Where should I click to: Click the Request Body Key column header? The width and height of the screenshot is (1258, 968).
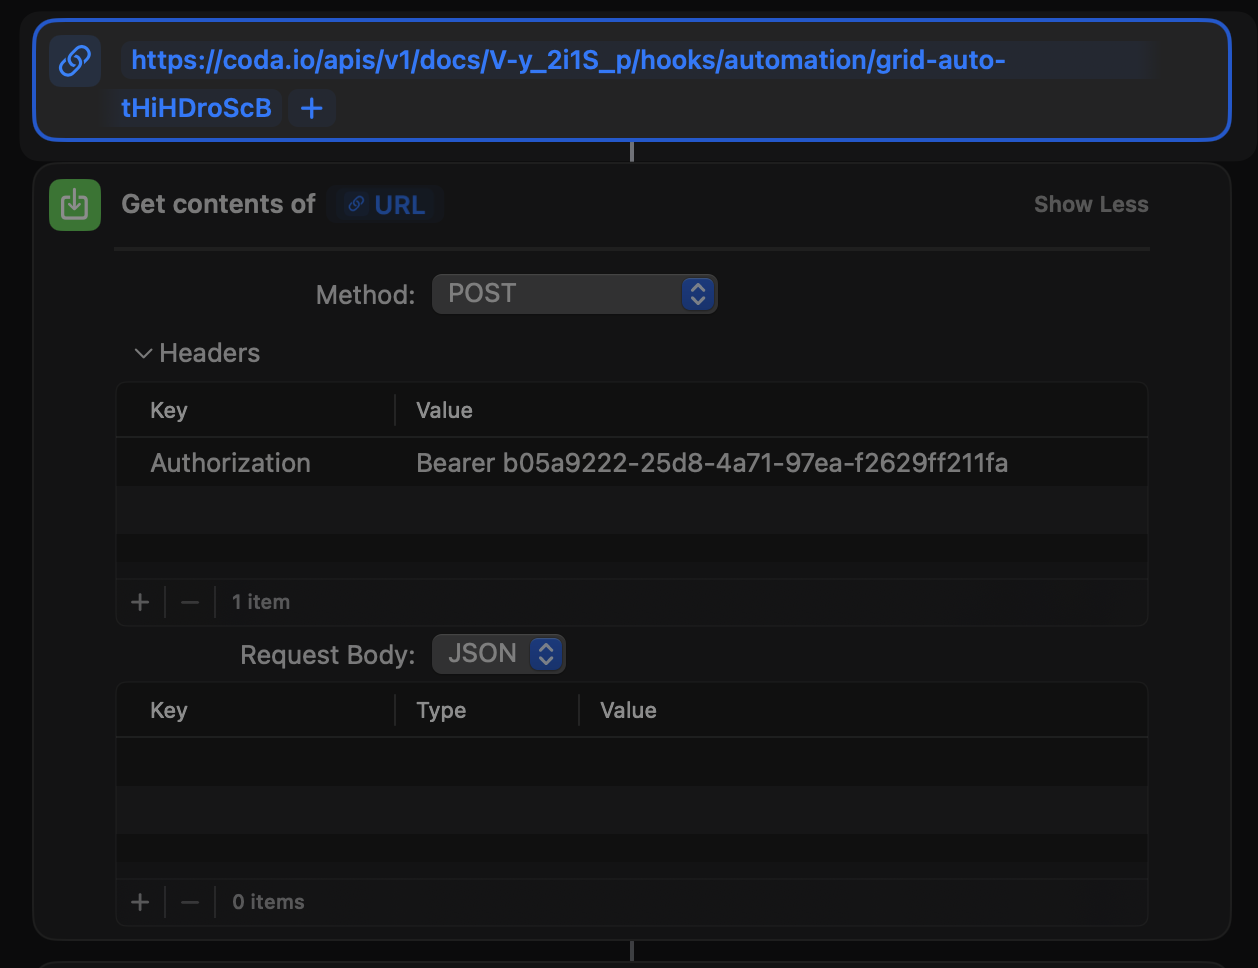pos(169,710)
